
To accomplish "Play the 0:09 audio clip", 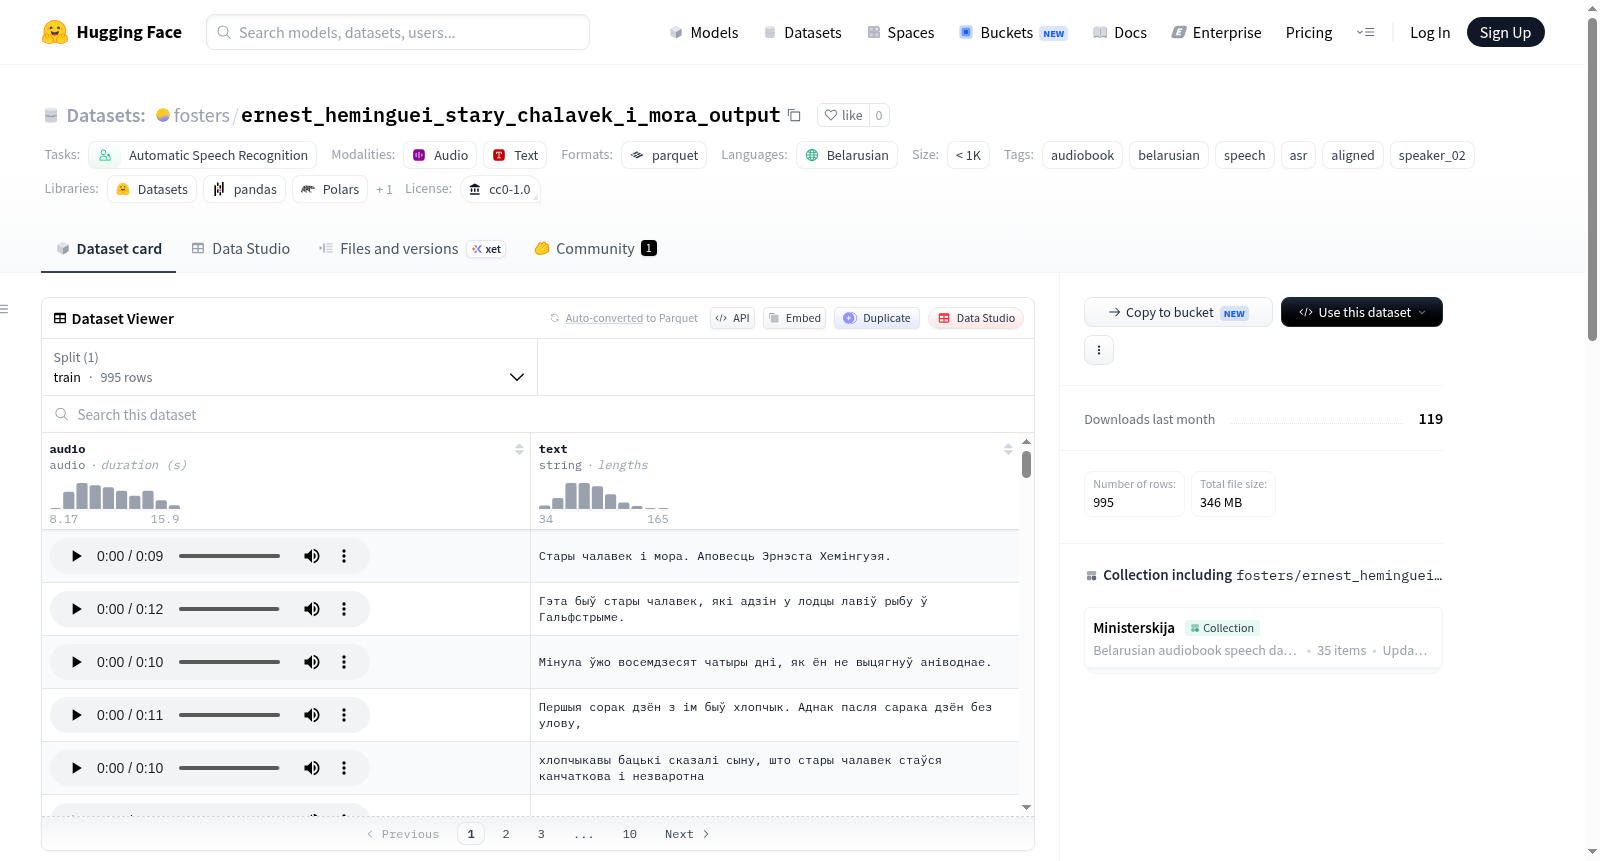I will [76, 556].
